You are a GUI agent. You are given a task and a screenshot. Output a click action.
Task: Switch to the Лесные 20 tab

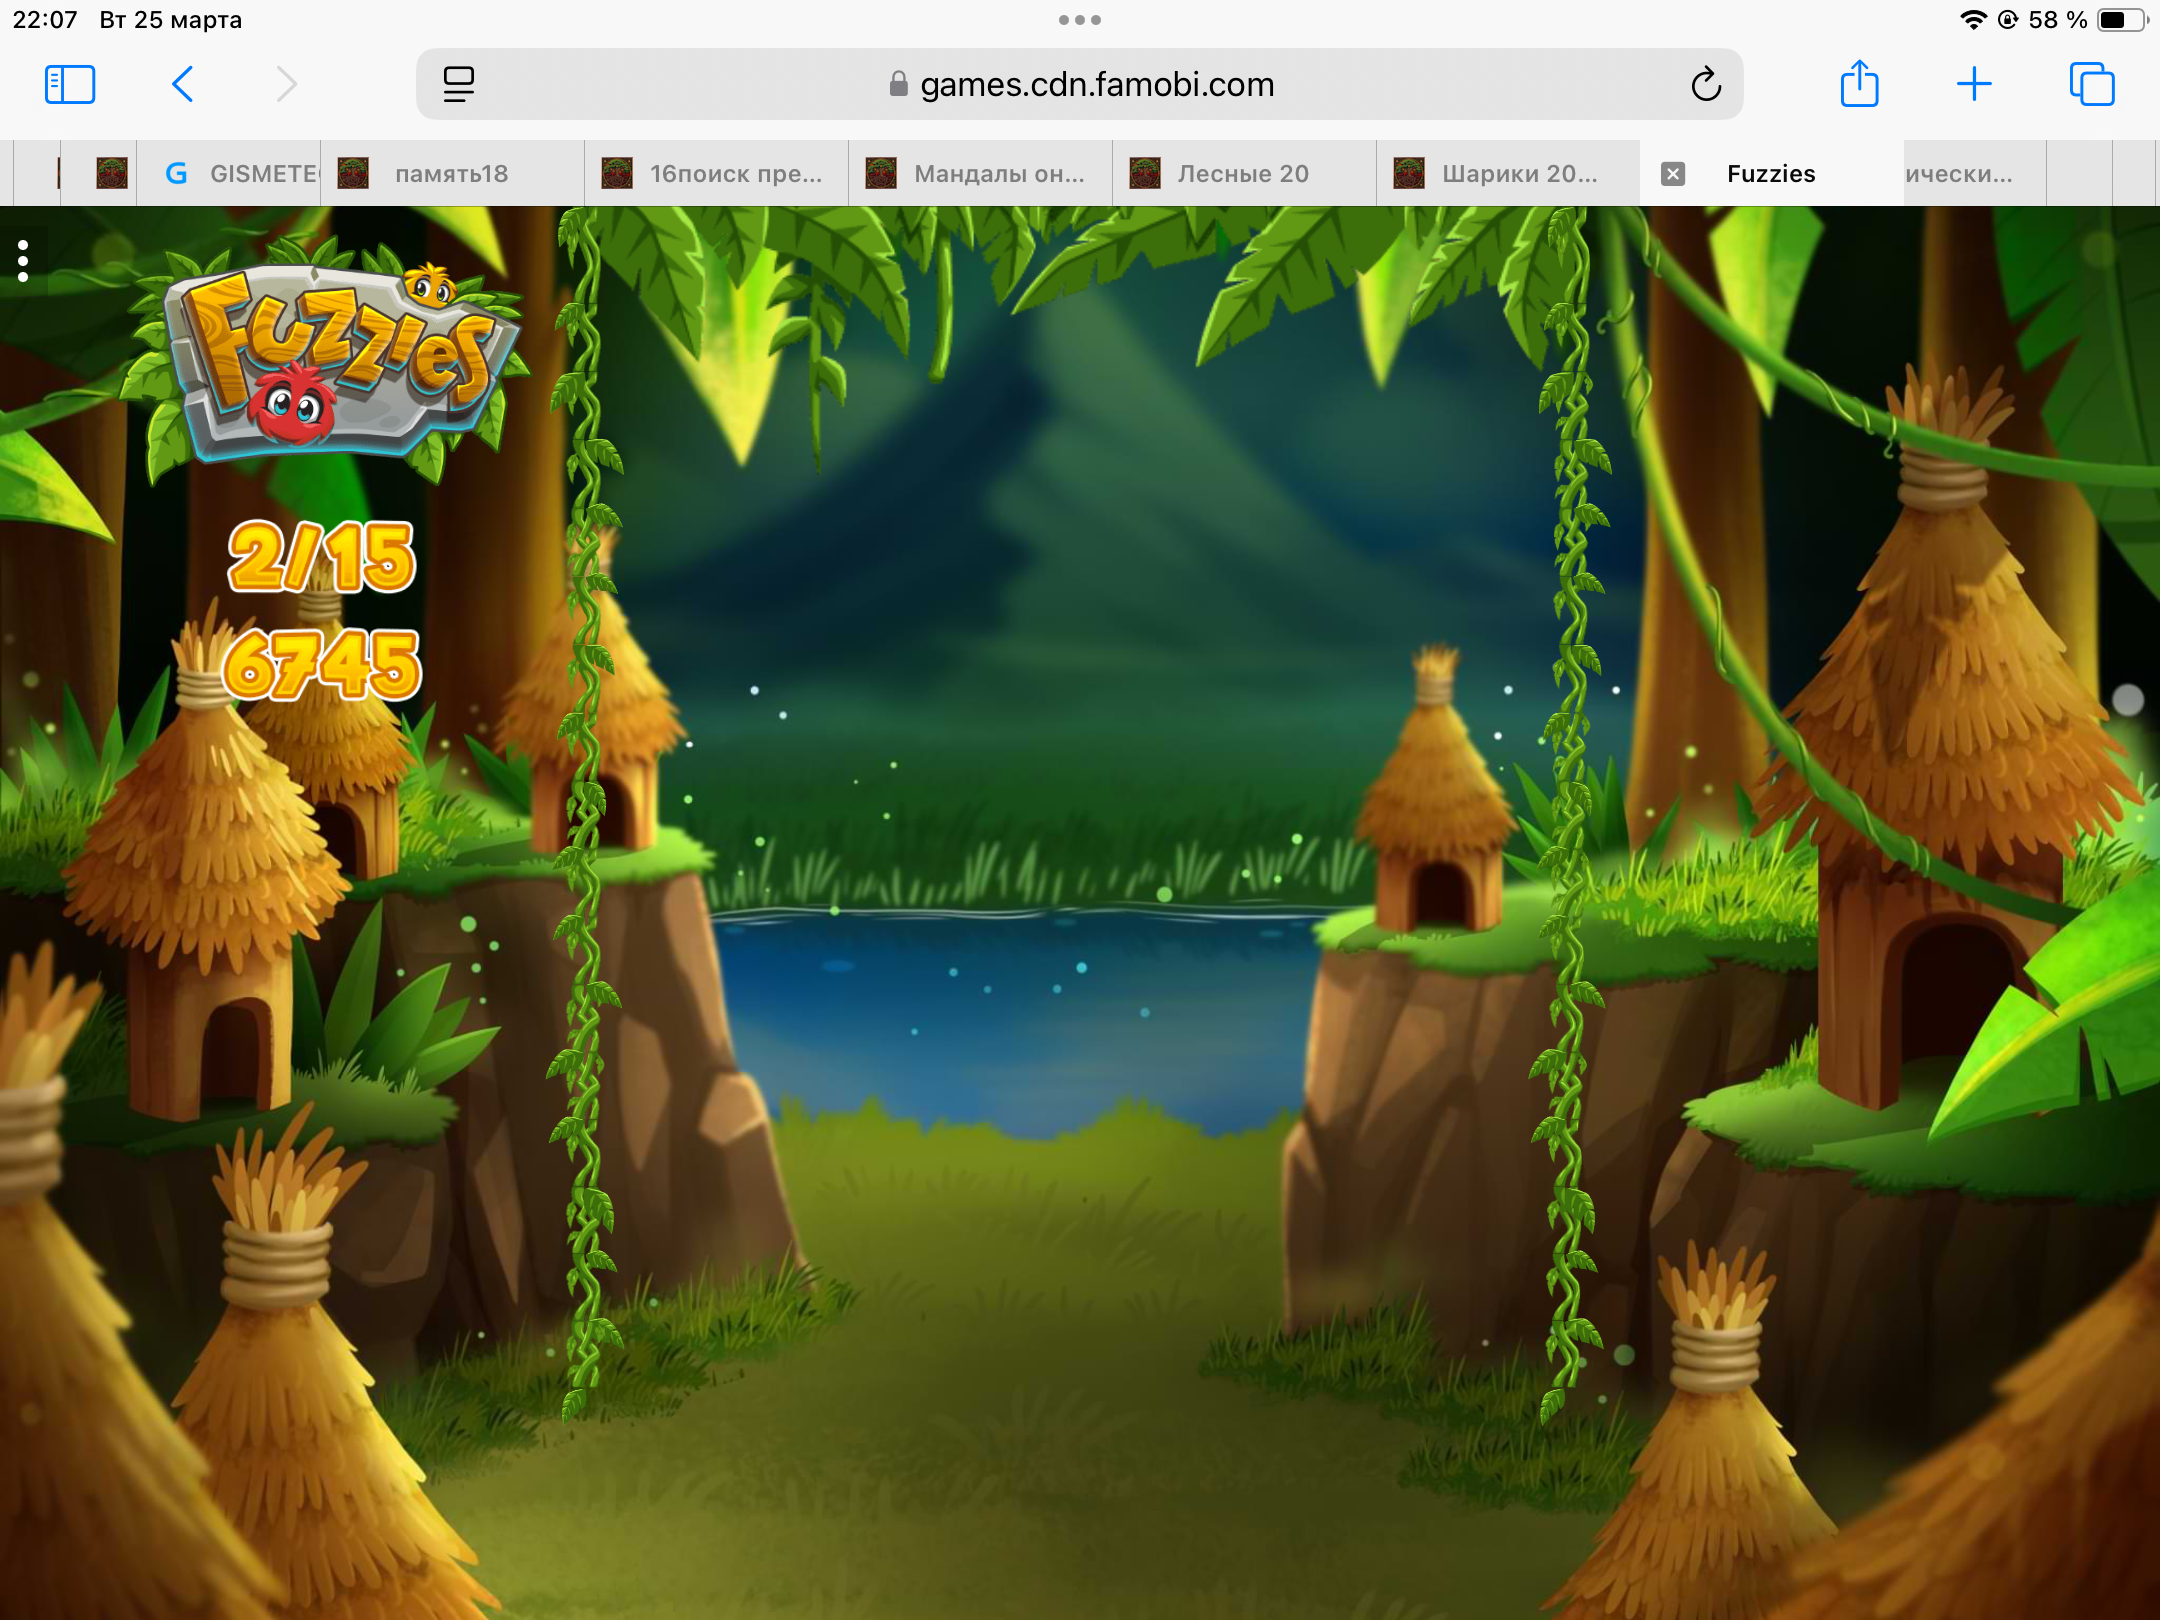1244,174
